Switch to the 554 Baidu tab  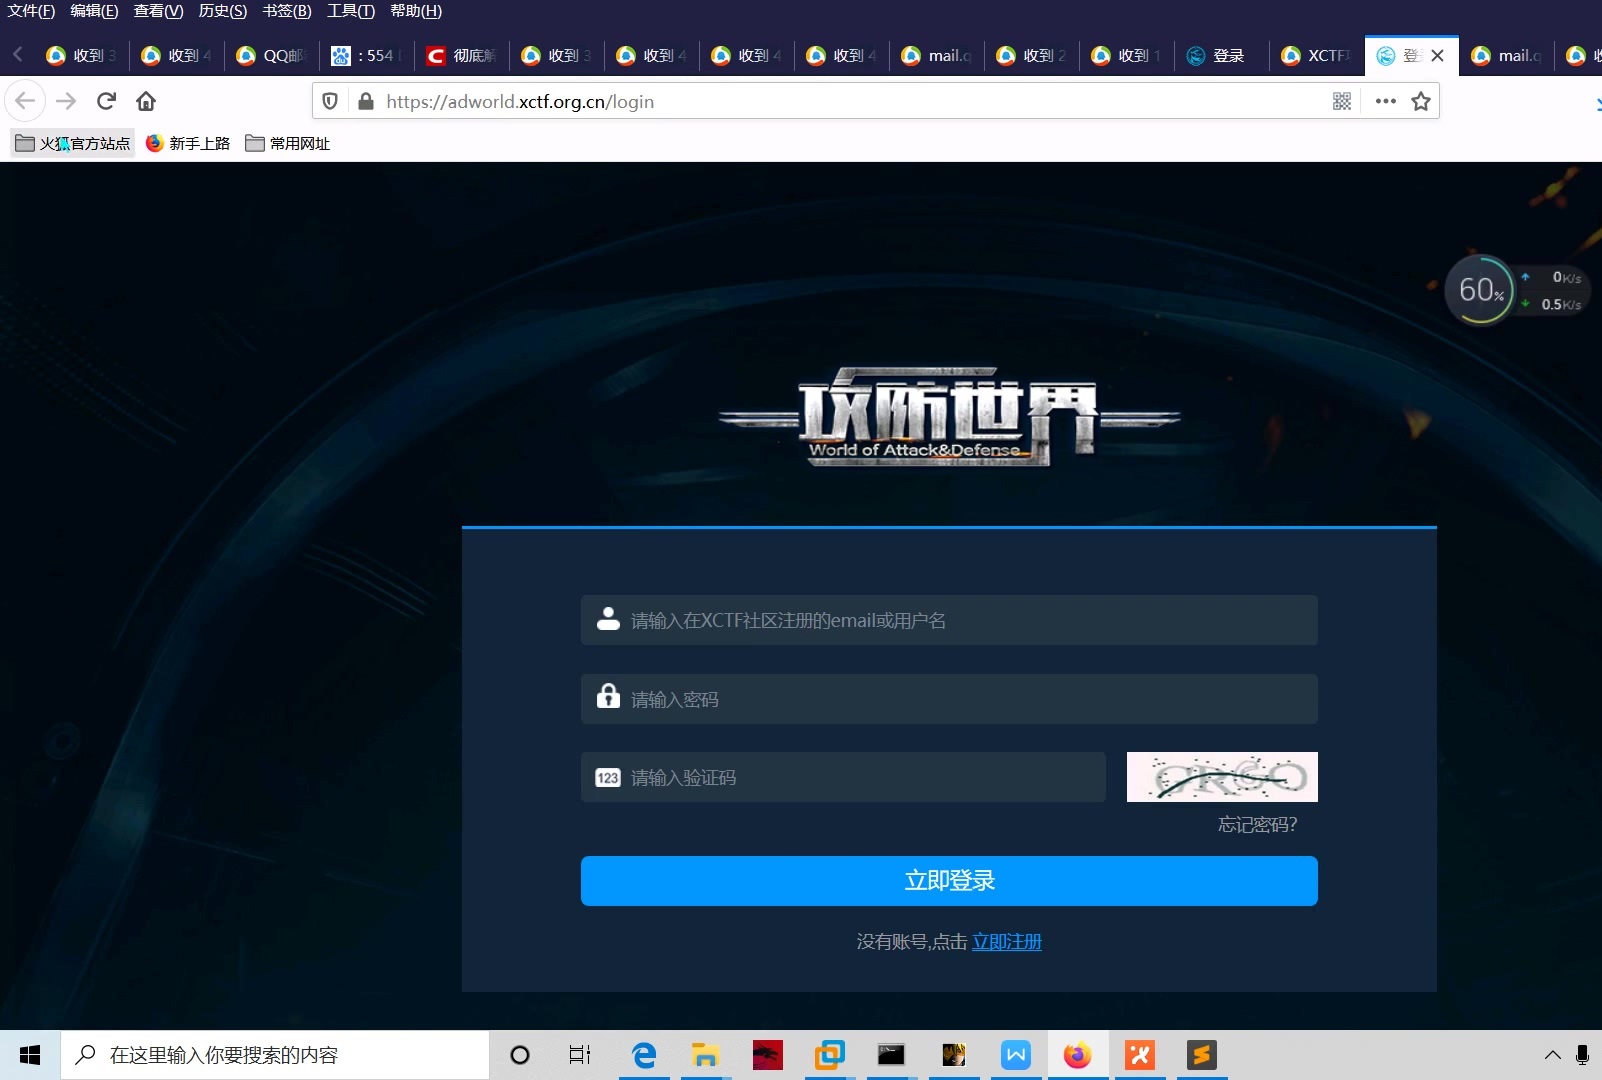pyautogui.click(x=366, y=56)
